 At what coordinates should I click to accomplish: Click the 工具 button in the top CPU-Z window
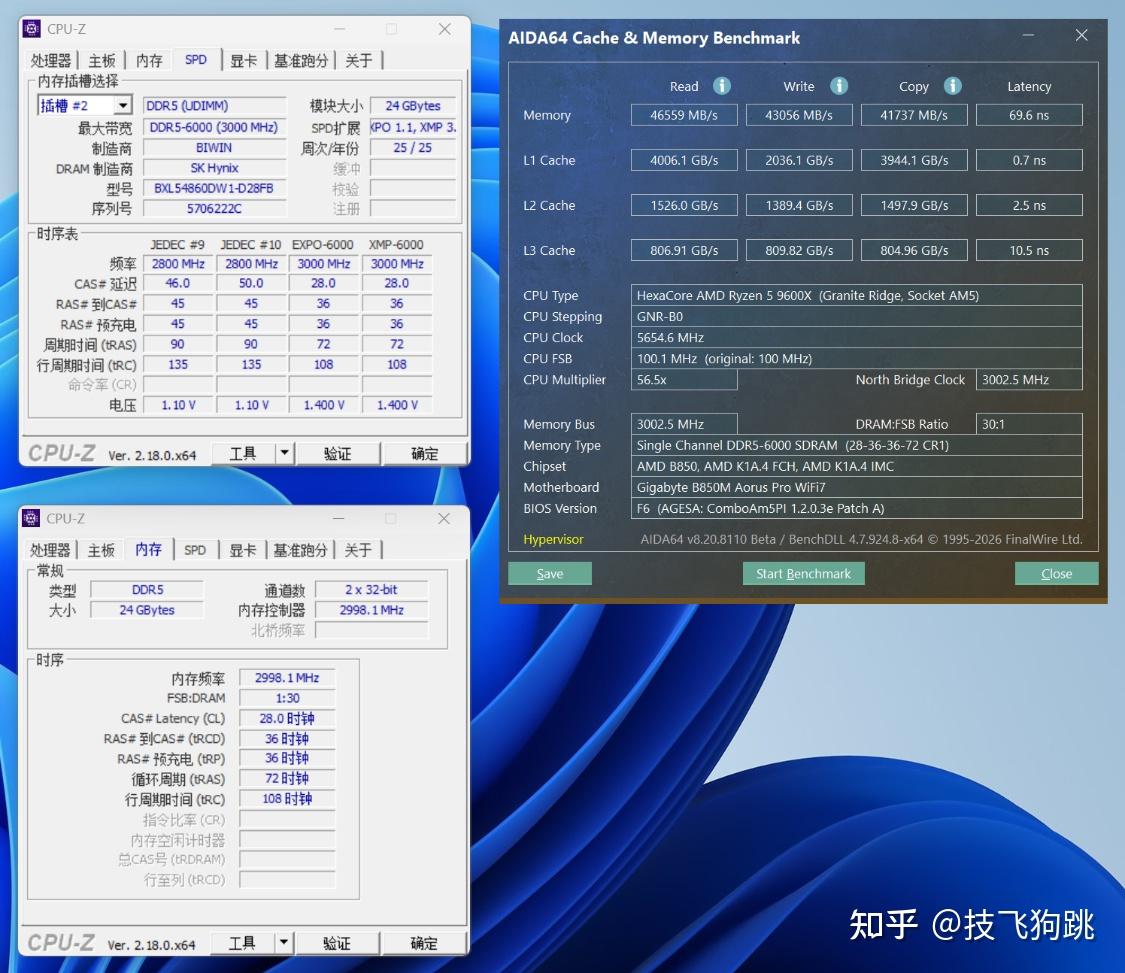click(243, 453)
